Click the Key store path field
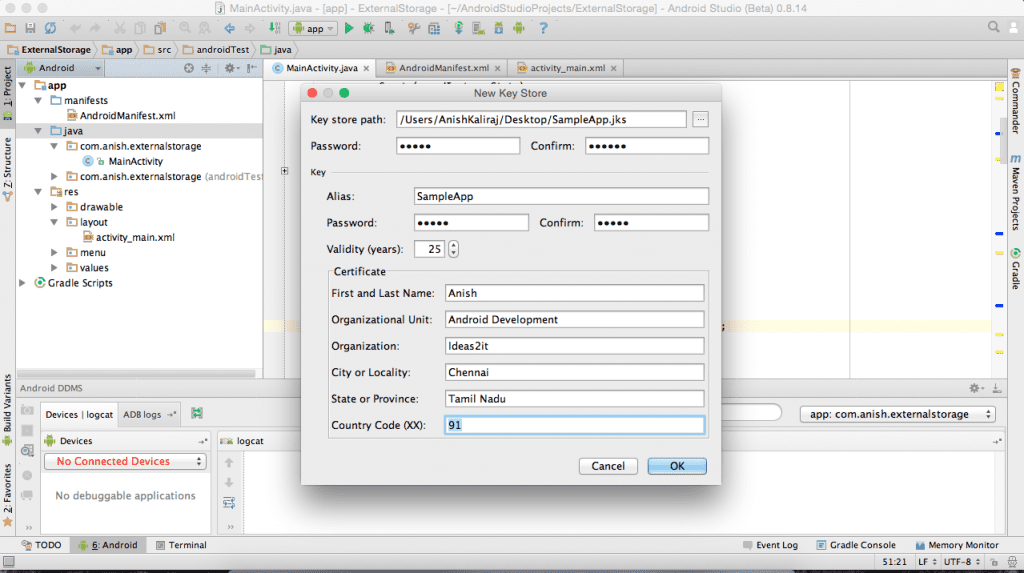The height and width of the screenshot is (573, 1024). tap(541, 120)
